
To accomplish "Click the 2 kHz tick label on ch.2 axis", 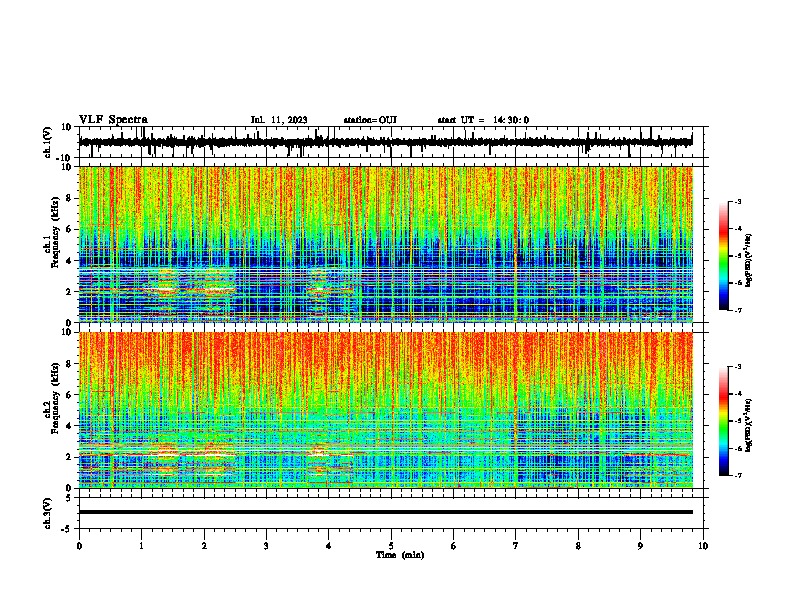I will 70,457.
